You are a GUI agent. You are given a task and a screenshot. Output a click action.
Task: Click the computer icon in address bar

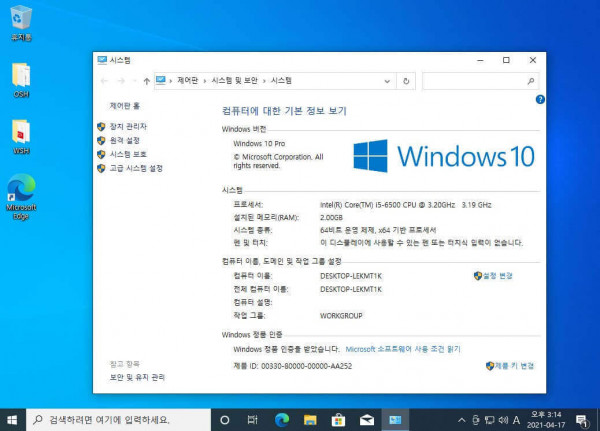coord(161,80)
